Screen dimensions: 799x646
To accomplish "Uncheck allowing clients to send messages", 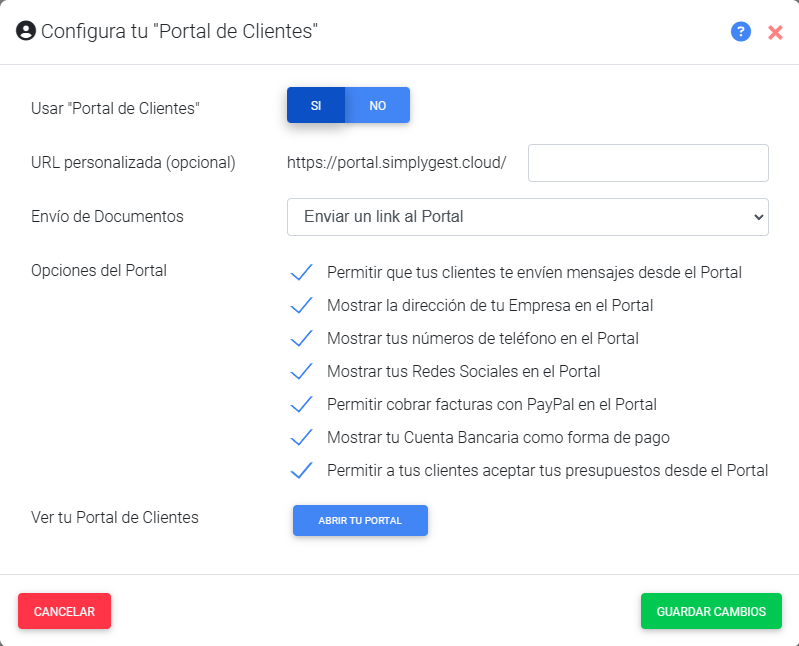I will click(x=301, y=273).
